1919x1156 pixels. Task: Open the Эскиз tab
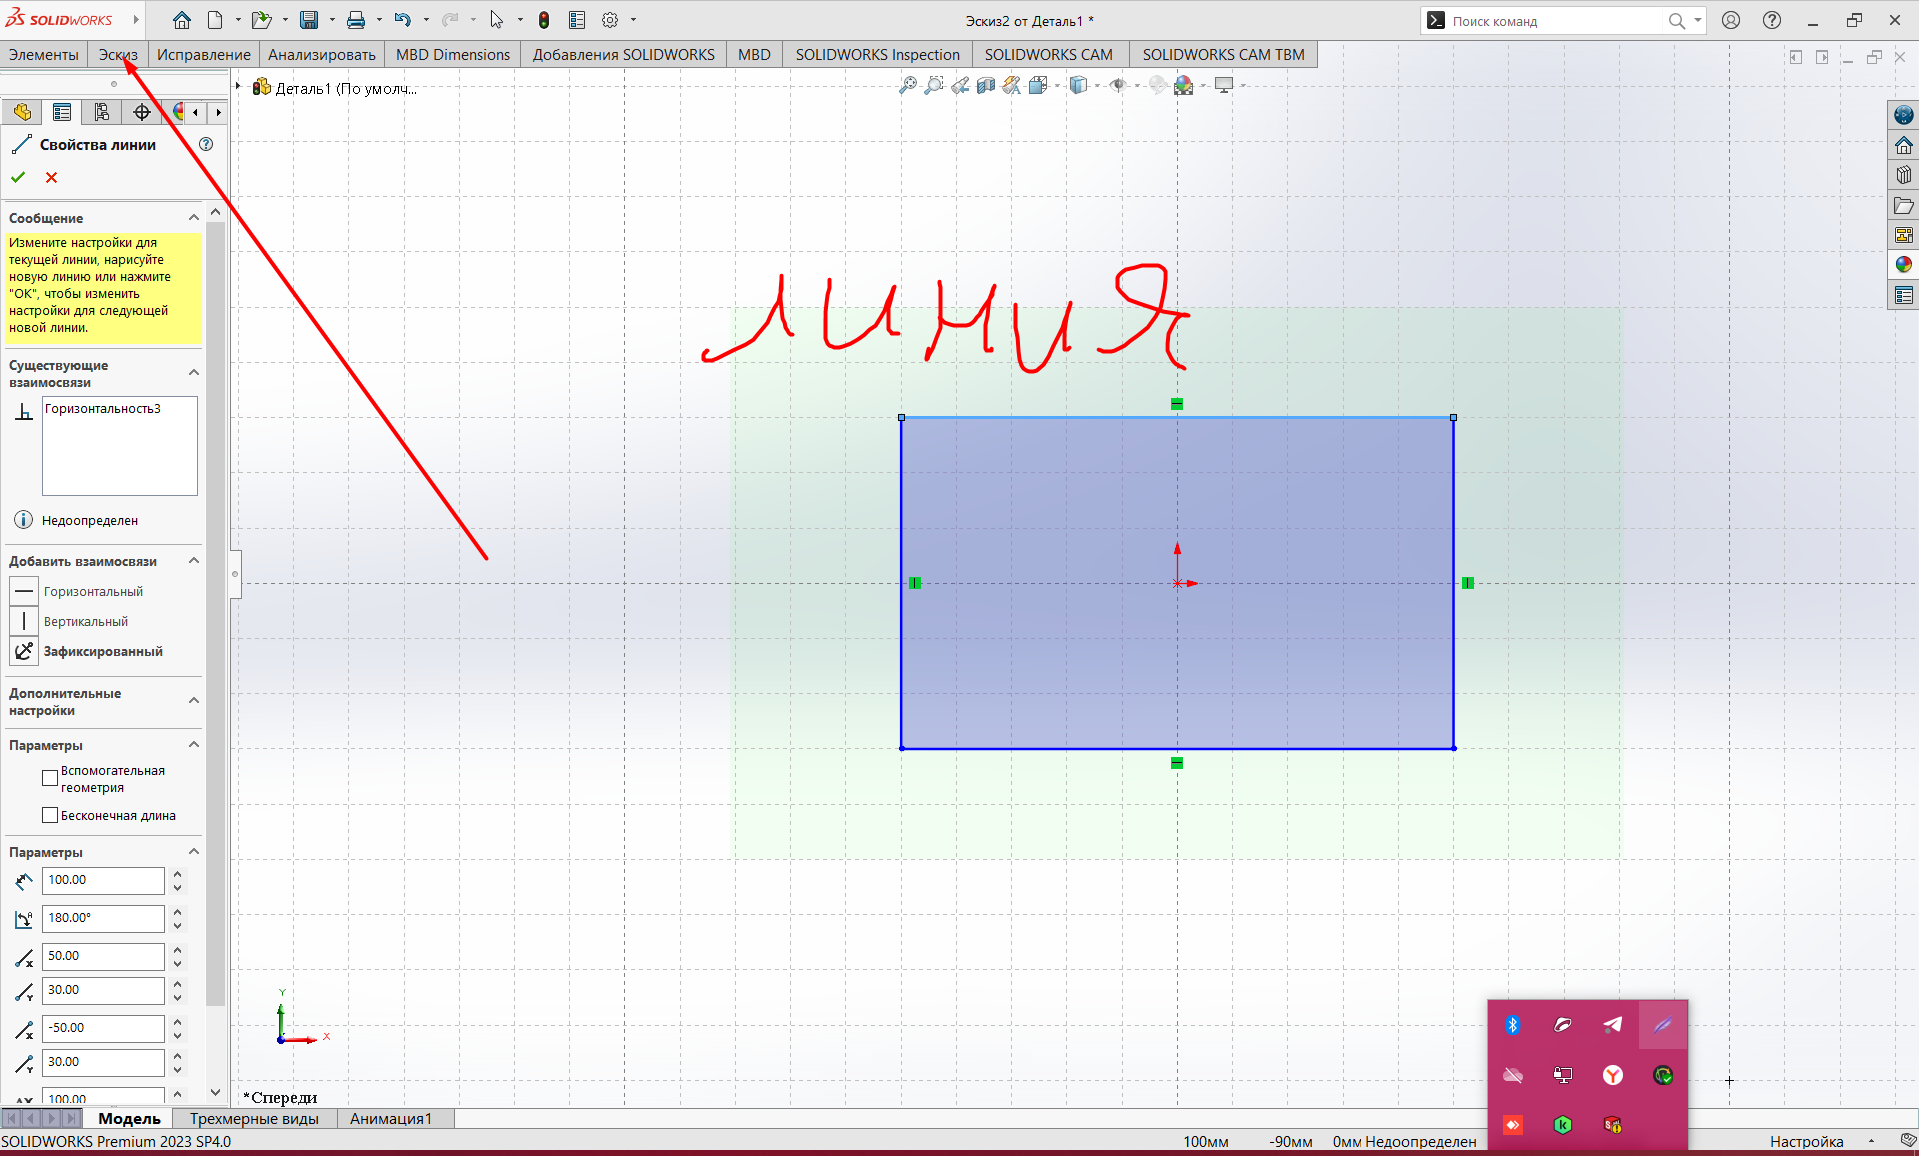(118, 54)
